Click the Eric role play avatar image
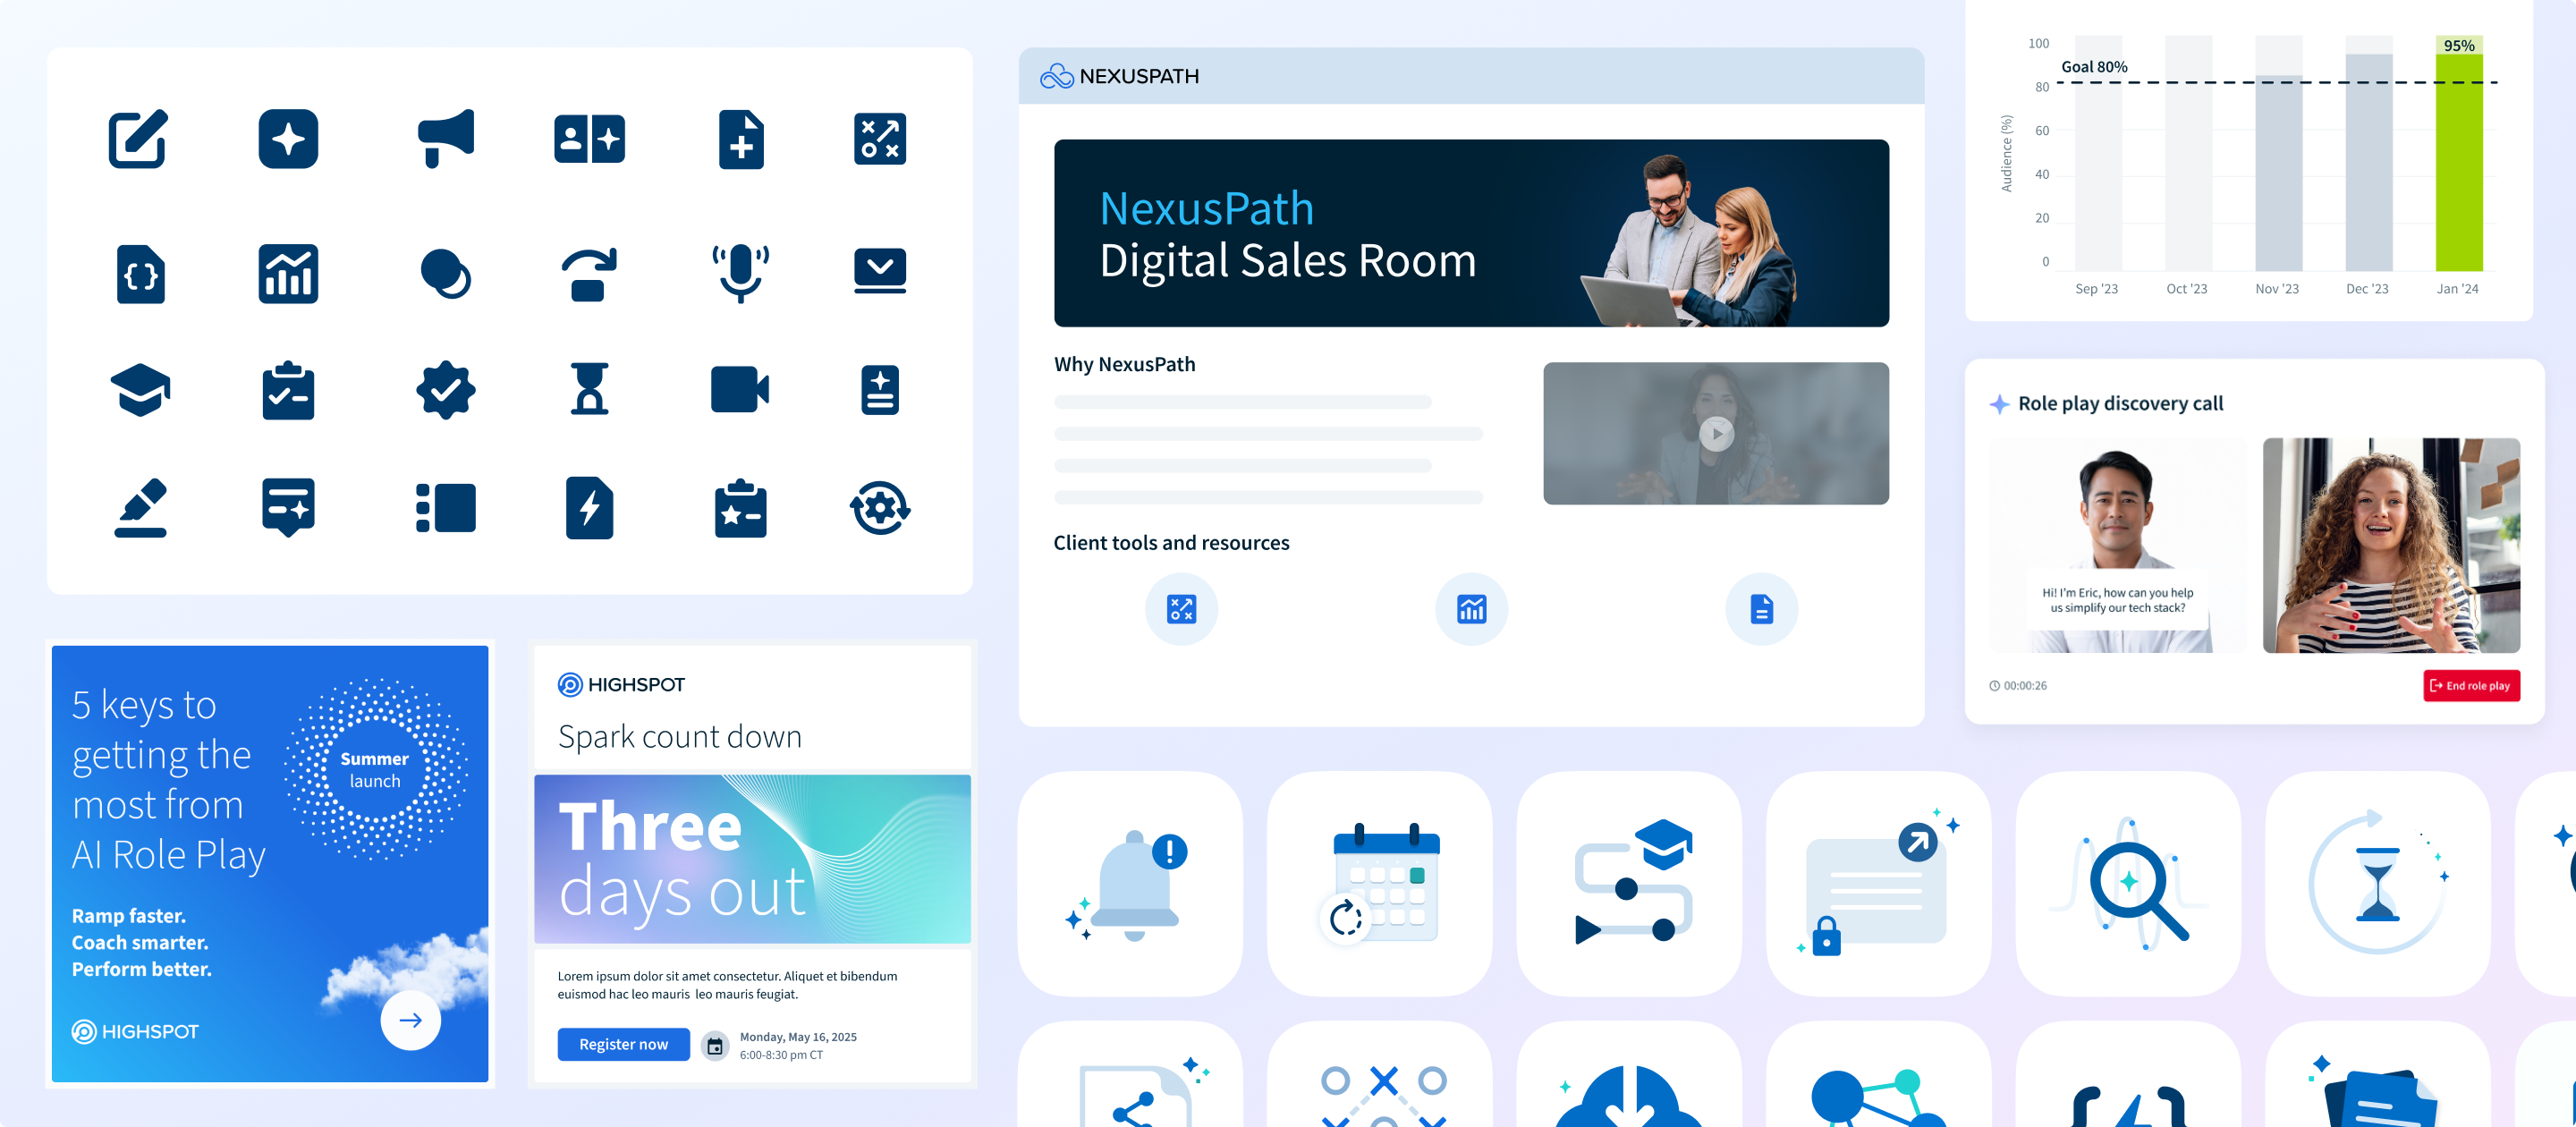 (x=2118, y=545)
